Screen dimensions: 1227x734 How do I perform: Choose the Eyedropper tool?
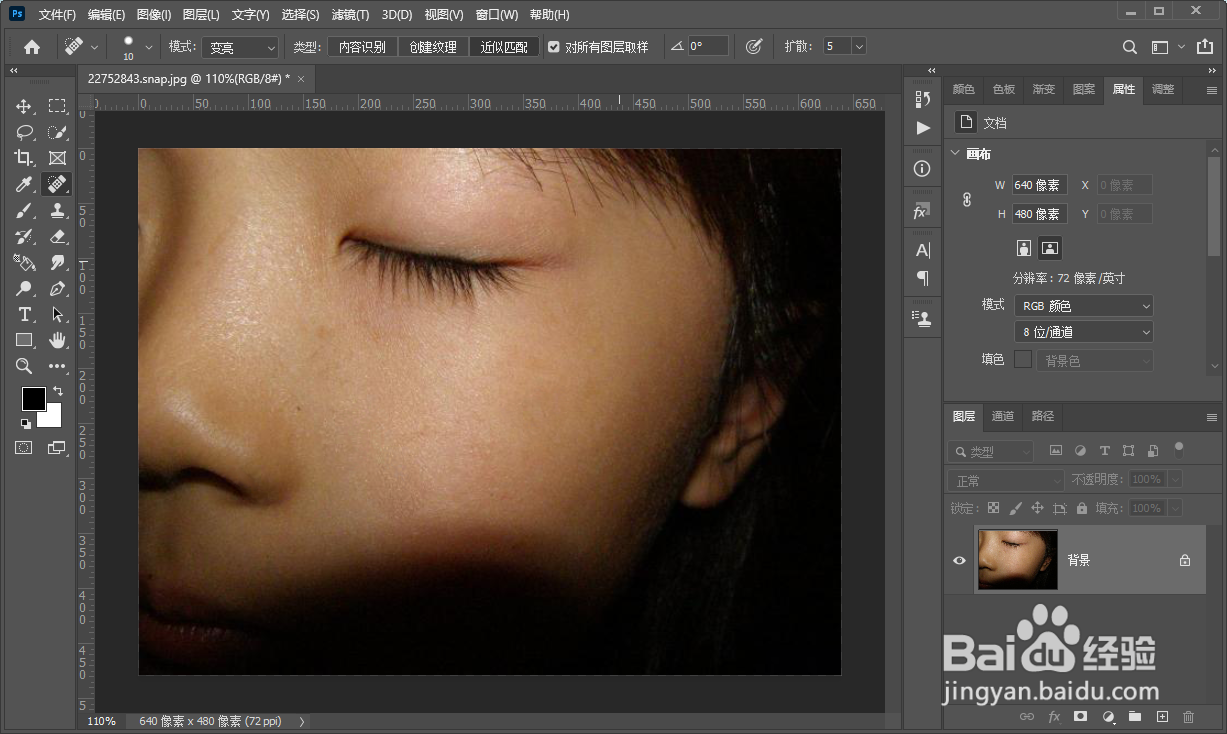(24, 184)
